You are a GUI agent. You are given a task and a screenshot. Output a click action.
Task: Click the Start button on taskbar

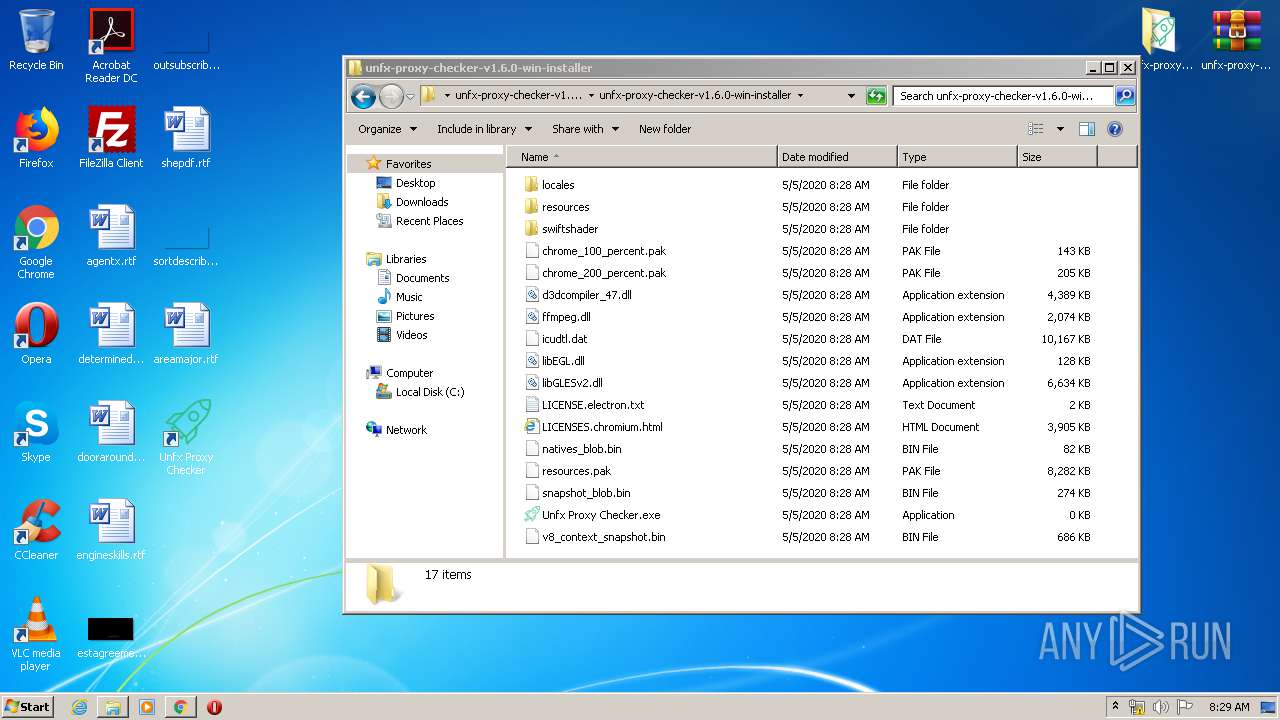click(28, 706)
